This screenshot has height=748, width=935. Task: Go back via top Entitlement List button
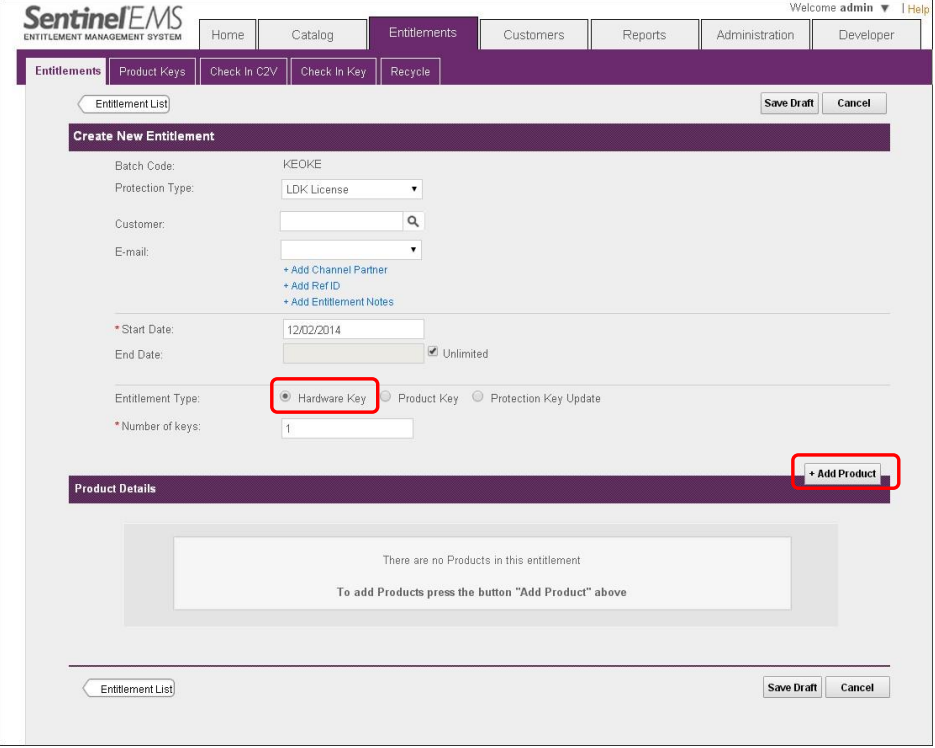click(126, 104)
